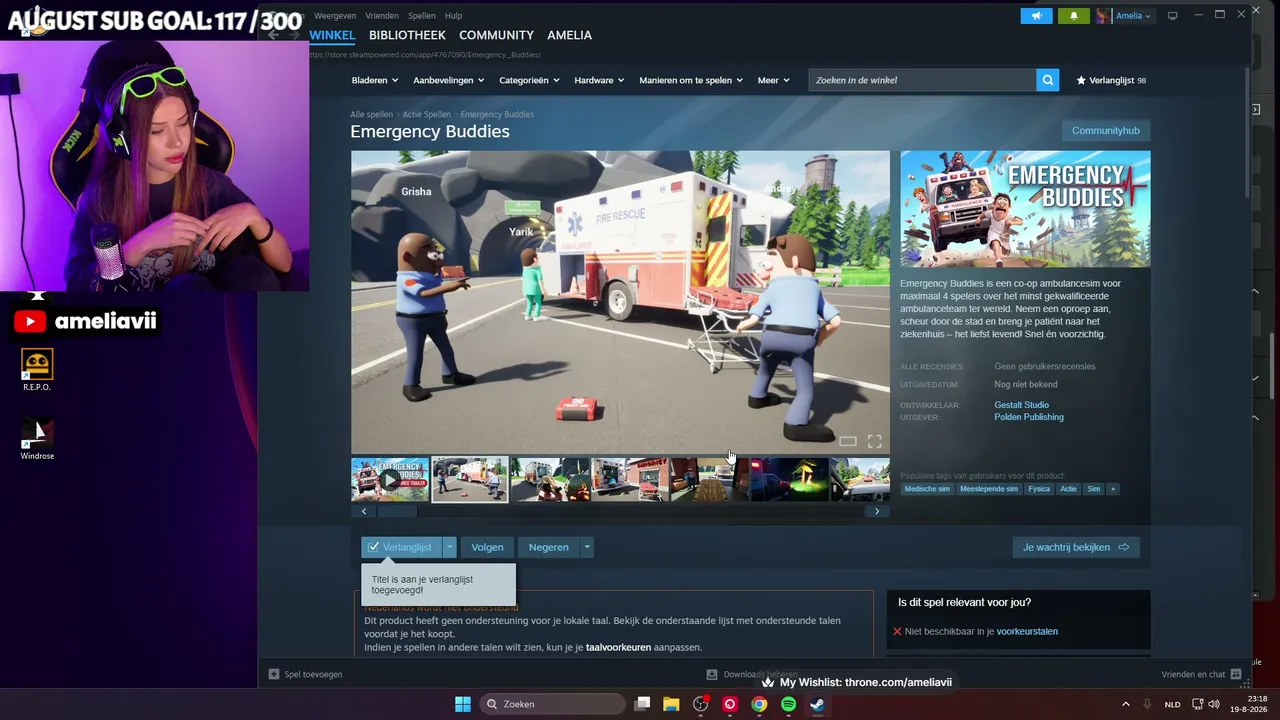This screenshot has height=720, width=1280.
Task: Expand the Manieren om te spelen menu
Action: point(691,80)
